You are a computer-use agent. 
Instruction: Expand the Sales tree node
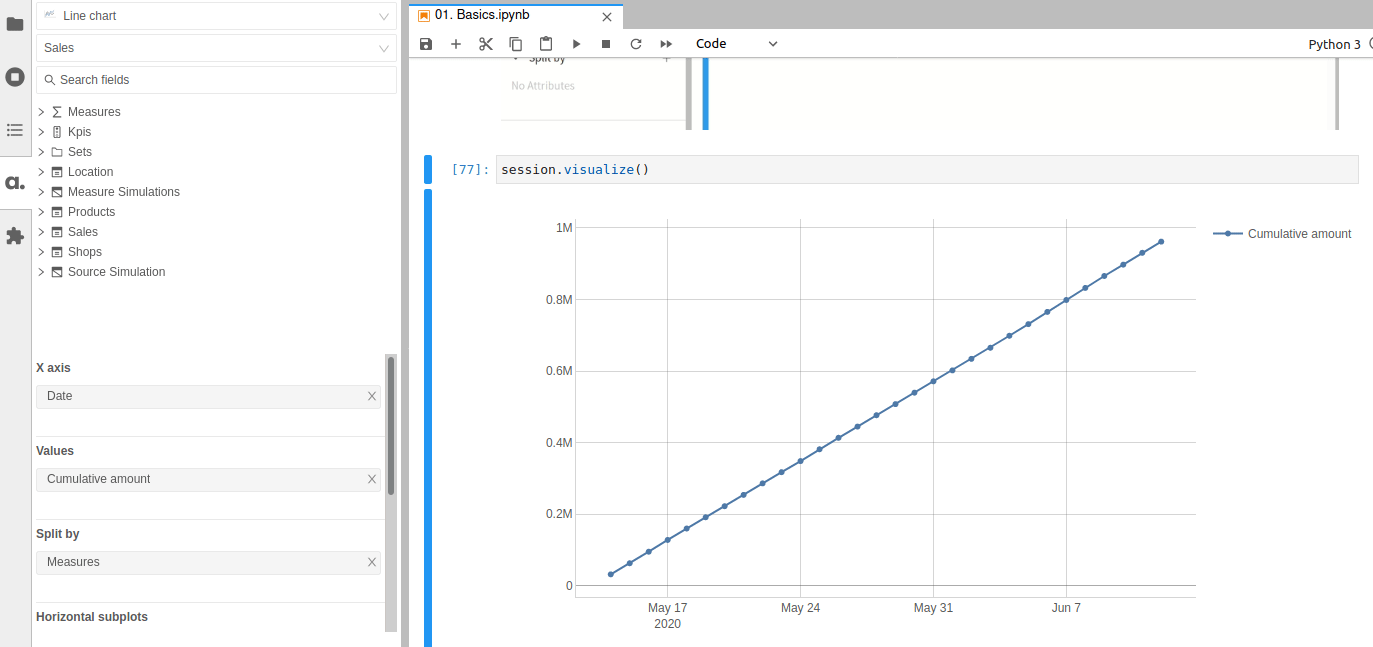tap(41, 232)
